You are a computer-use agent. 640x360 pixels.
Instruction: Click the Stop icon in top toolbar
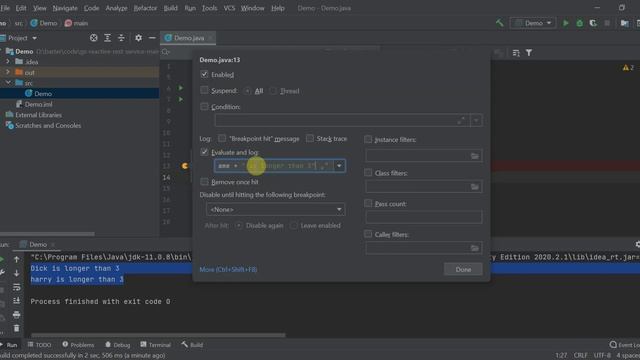pyautogui.click(x=607, y=23)
